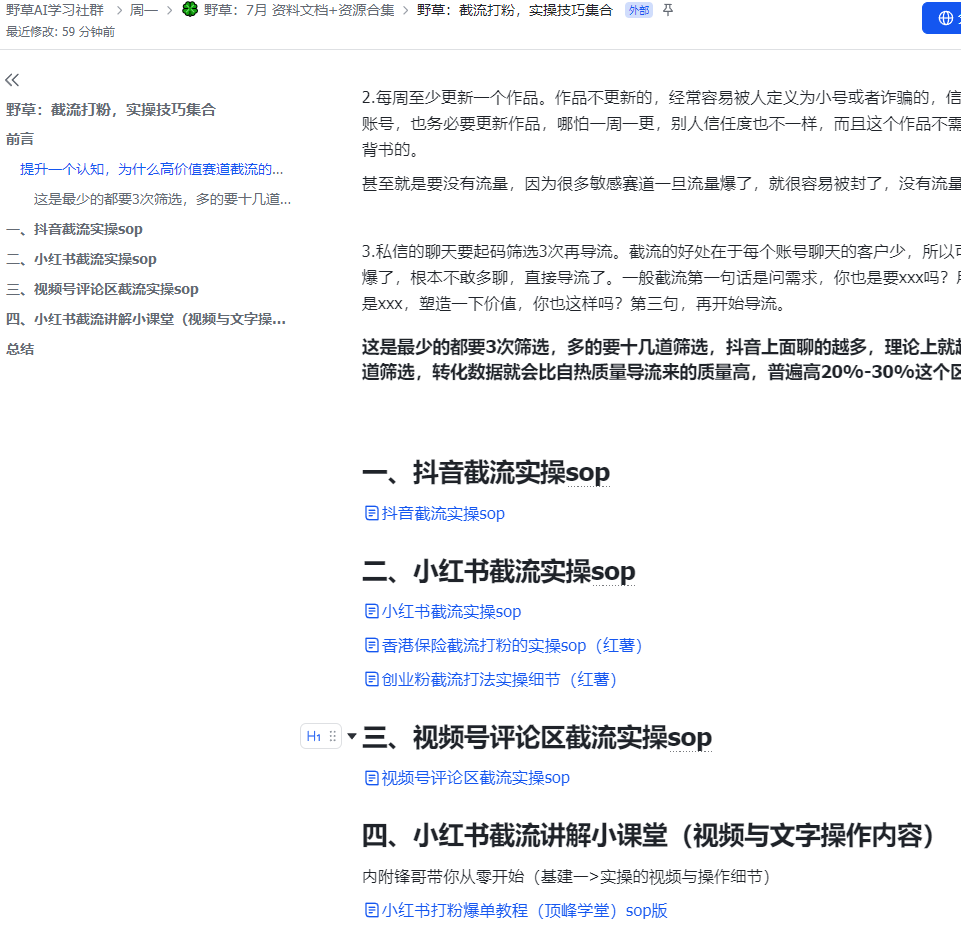Click the doc icon before 创业粉截流打法 link
This screenshot has height=942, width=961.
371,679
